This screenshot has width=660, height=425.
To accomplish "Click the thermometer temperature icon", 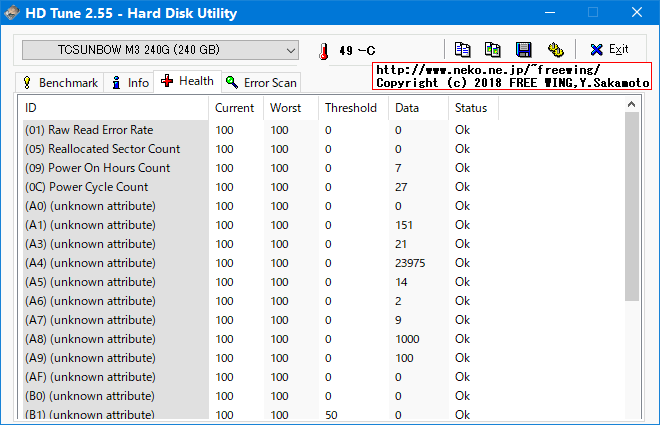I will click(x=323, y=51).
